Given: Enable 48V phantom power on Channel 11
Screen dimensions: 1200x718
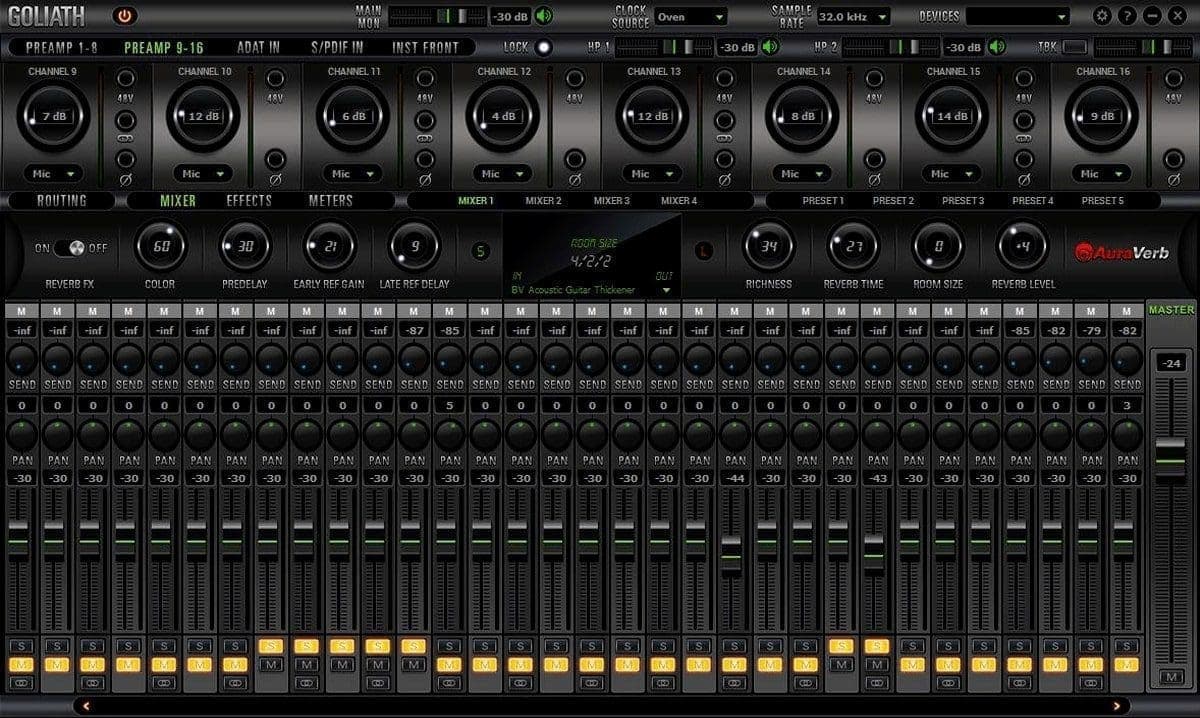Looking at the screenshot, I should coord(425,79).
